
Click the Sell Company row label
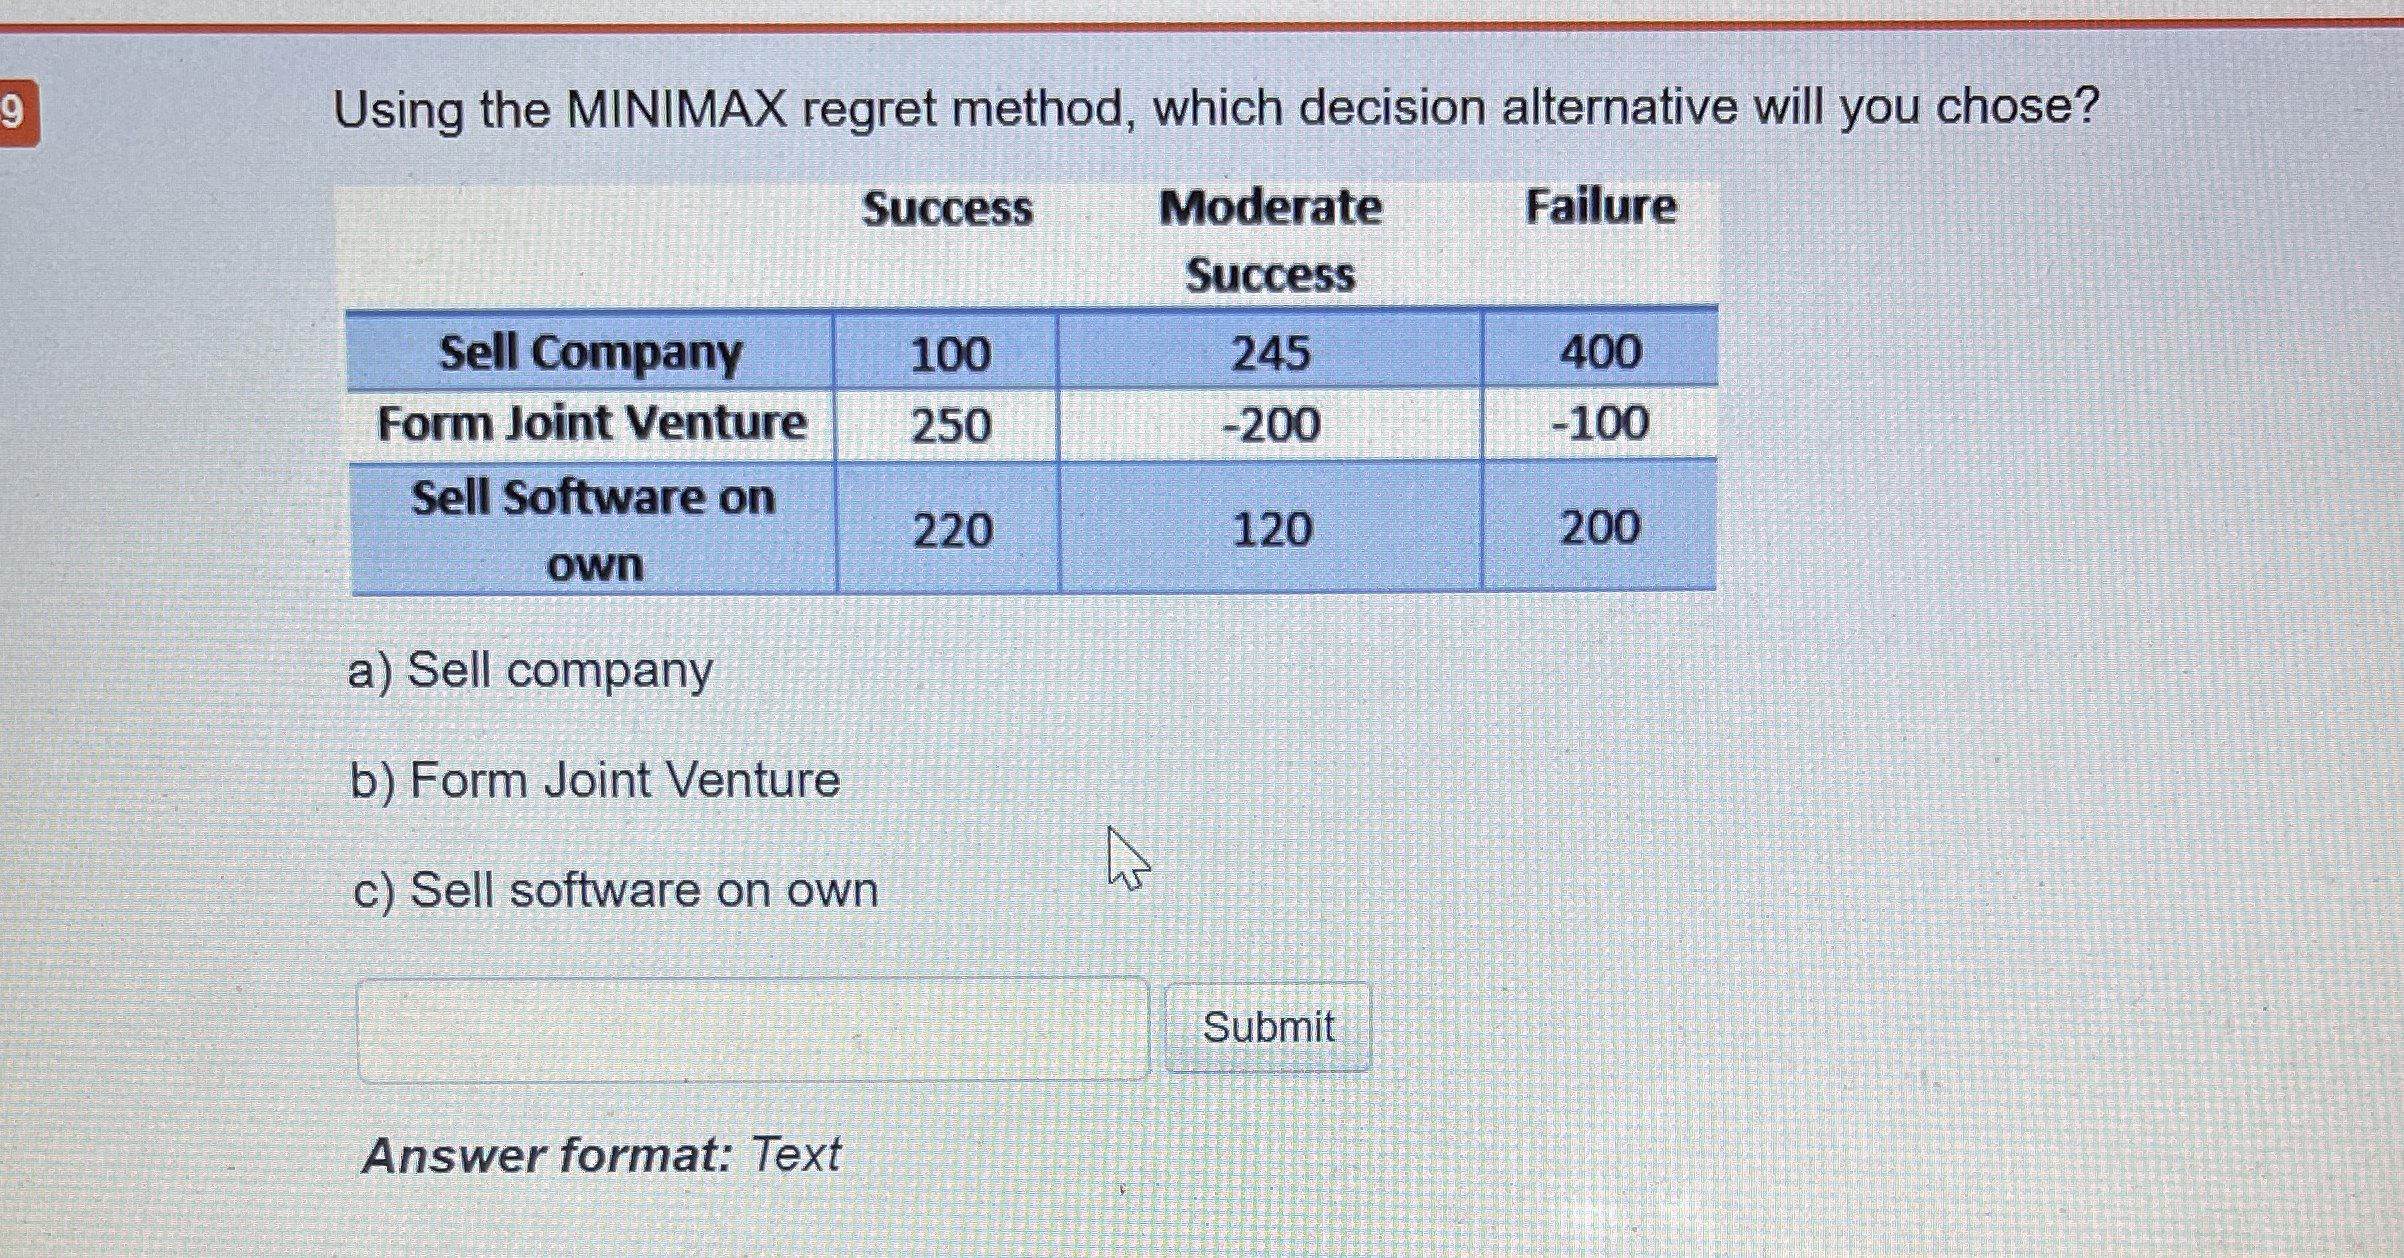pos(592,352)
